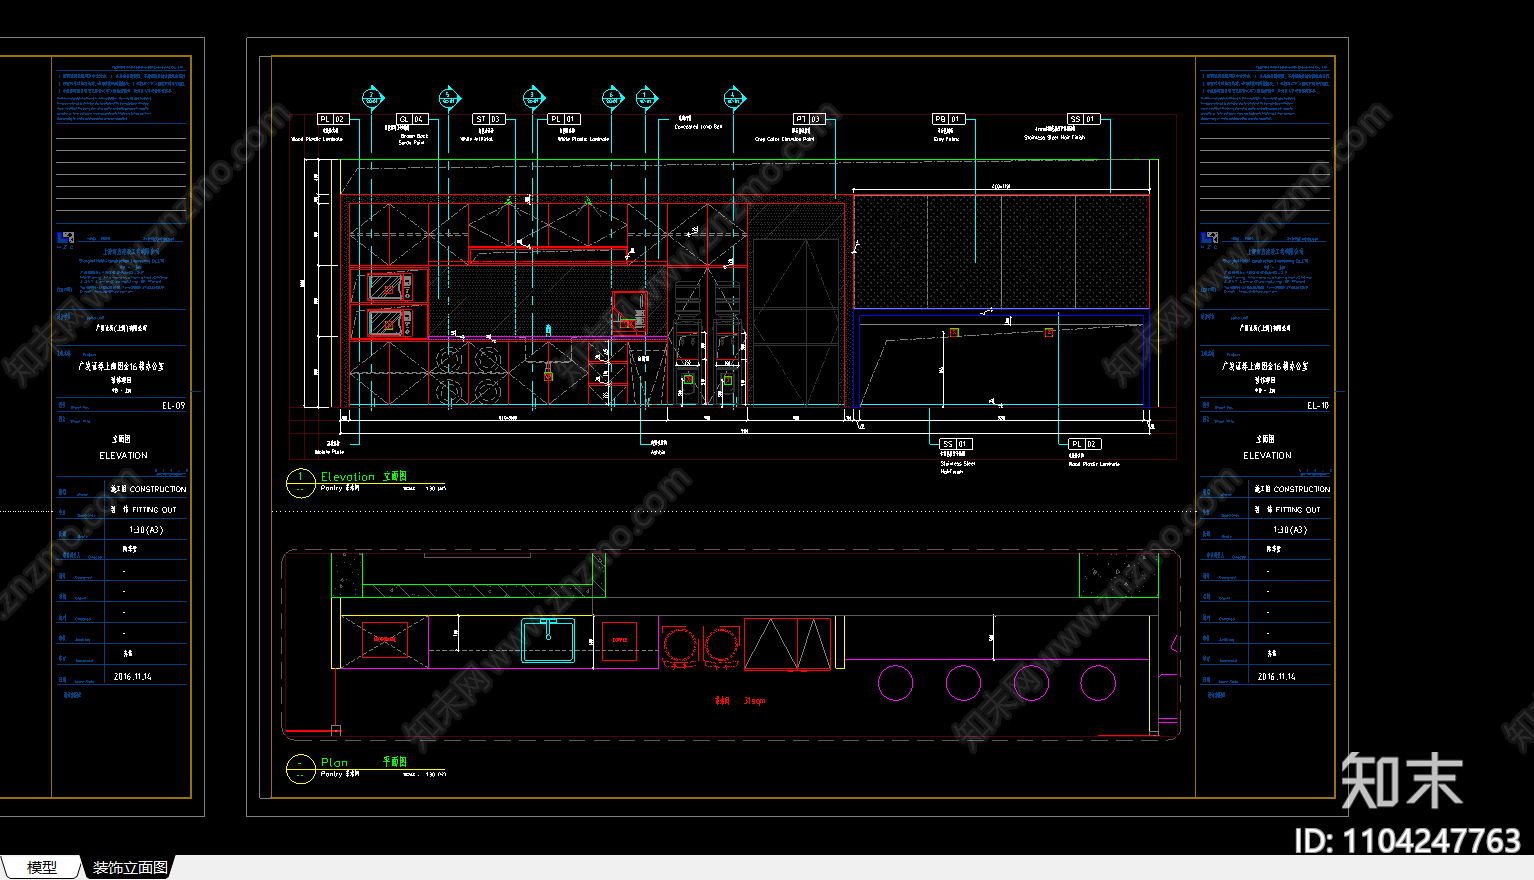Select CONSTRUCTION text in EL-09 title block
1534x880 pixels.
point(157,490)
